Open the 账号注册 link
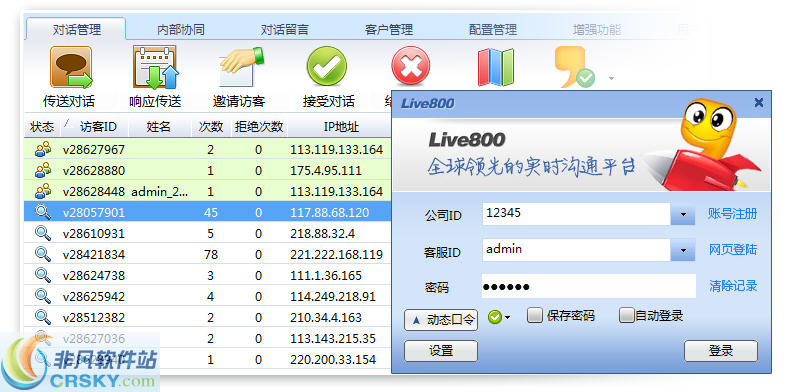The height and width of the screenshot is (392, 790). coord(733,214)
